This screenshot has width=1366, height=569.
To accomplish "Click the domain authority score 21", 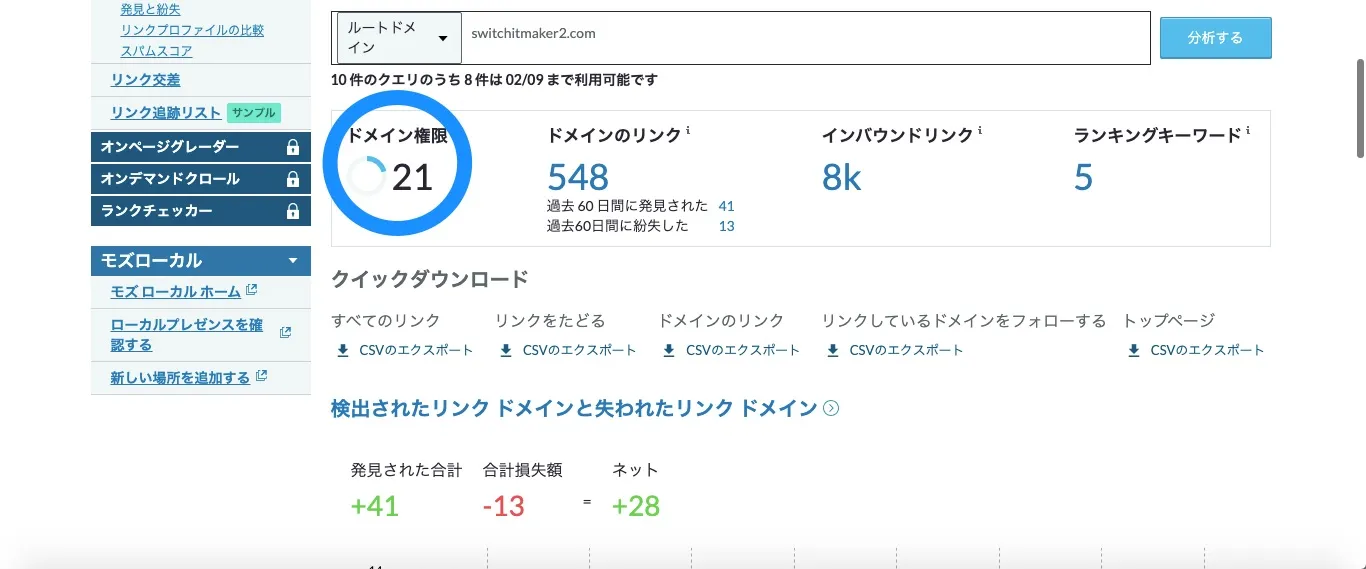I will point(412,177).
